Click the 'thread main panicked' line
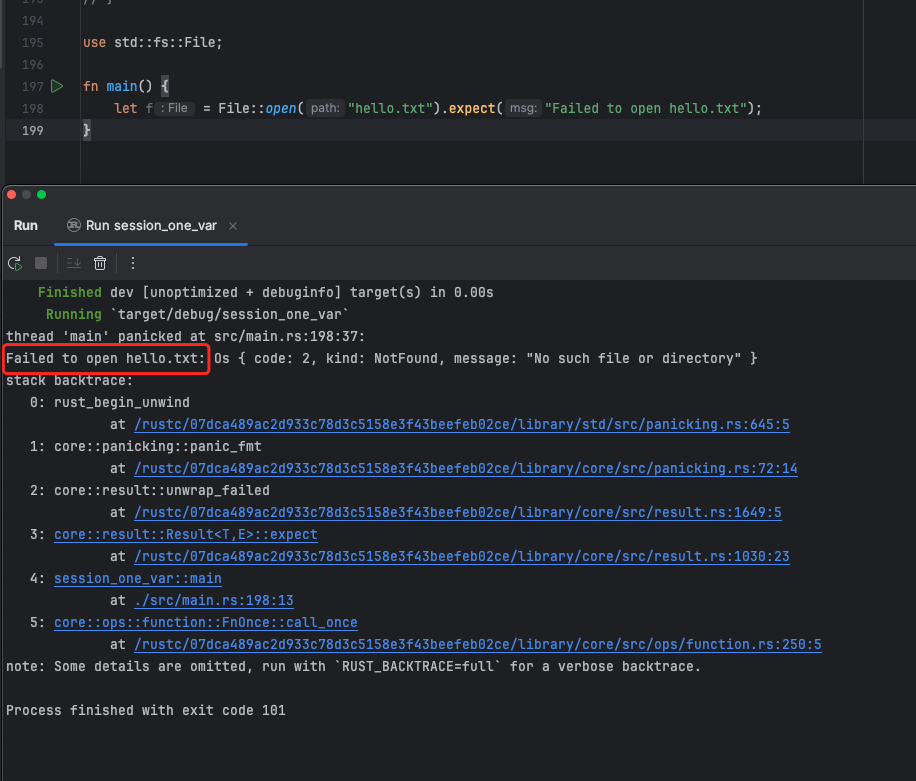The image size is (916, 781). [x=185, y=336]
